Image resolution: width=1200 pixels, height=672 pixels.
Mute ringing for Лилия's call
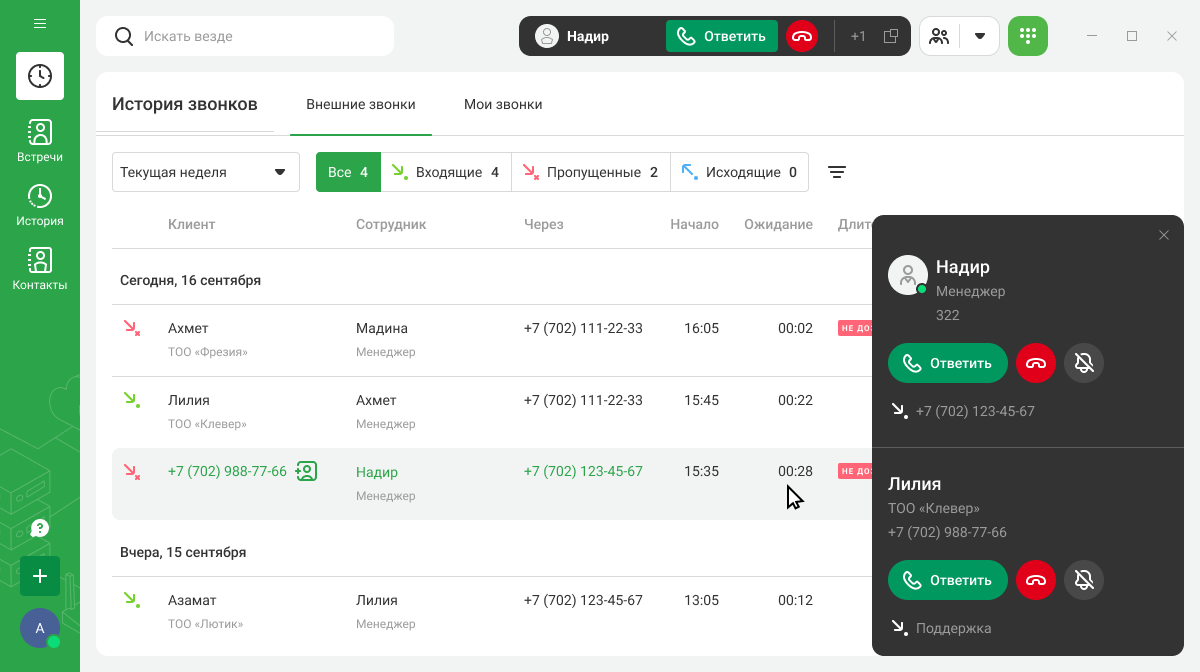pos(1084,580)
